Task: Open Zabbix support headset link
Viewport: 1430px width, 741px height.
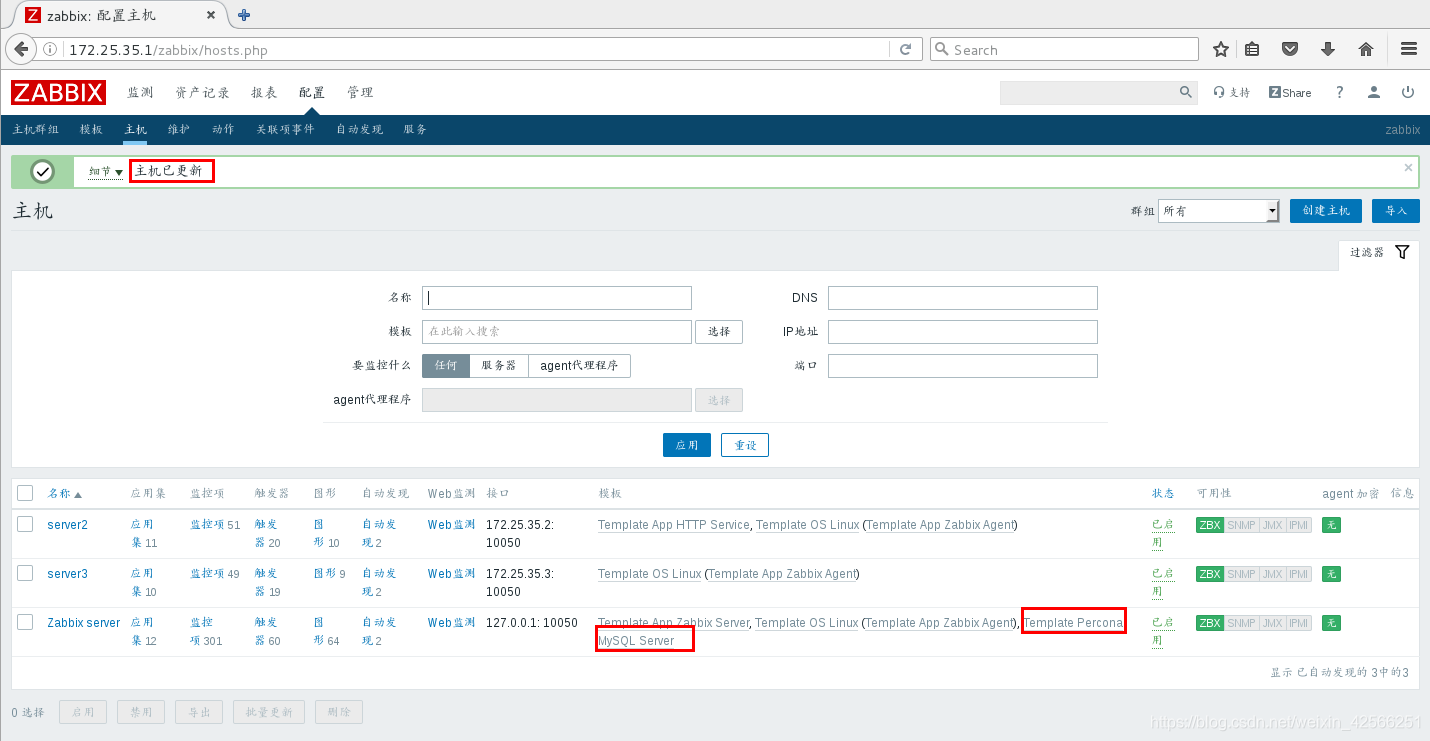Action: [1231, 92]
